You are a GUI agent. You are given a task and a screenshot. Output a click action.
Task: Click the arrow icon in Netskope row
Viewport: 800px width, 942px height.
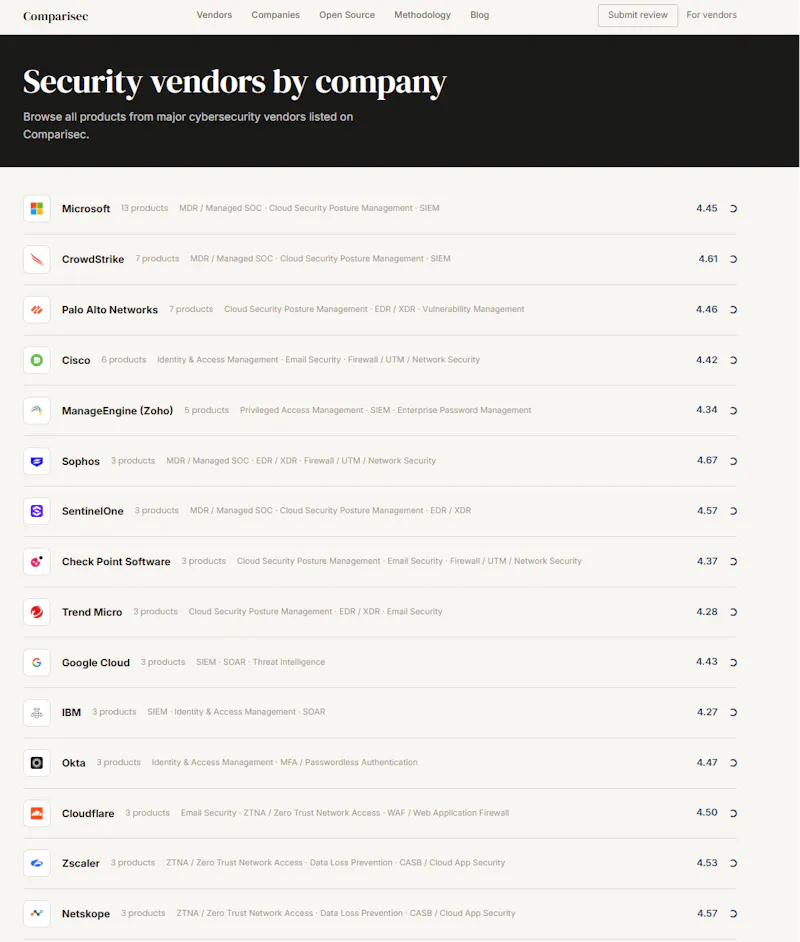(733, 913)
